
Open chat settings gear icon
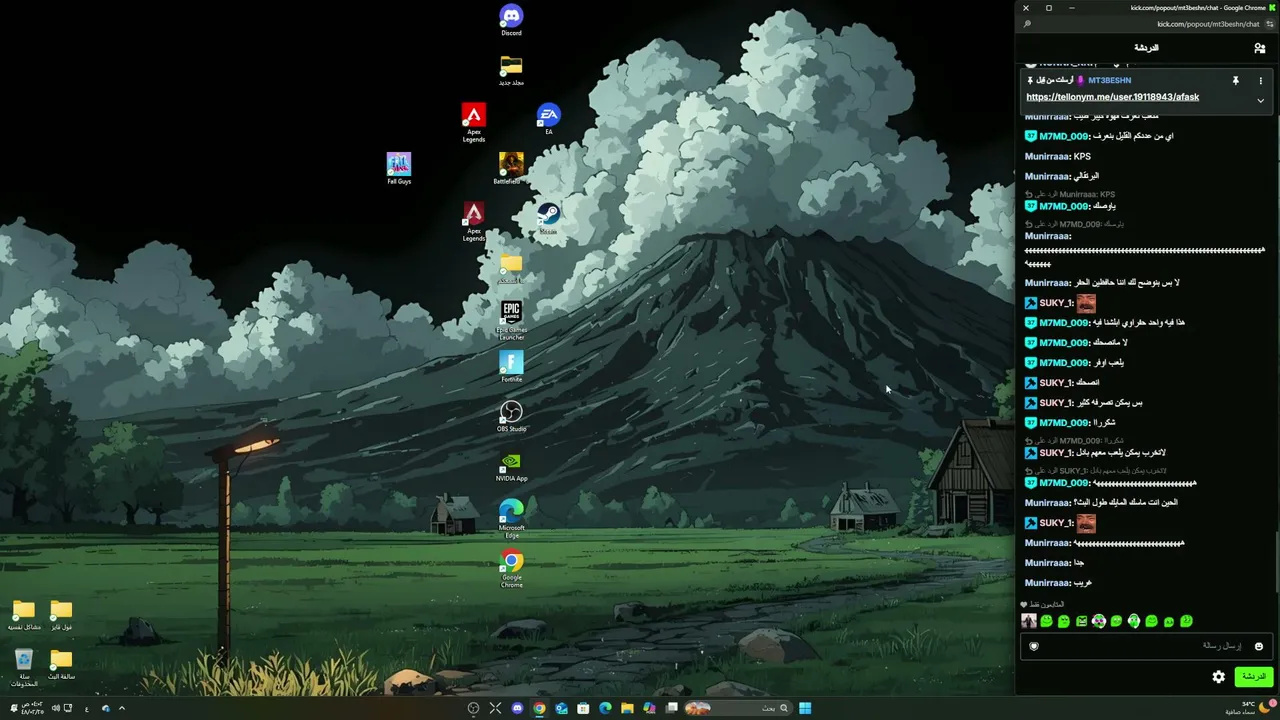coord(1218,677)
